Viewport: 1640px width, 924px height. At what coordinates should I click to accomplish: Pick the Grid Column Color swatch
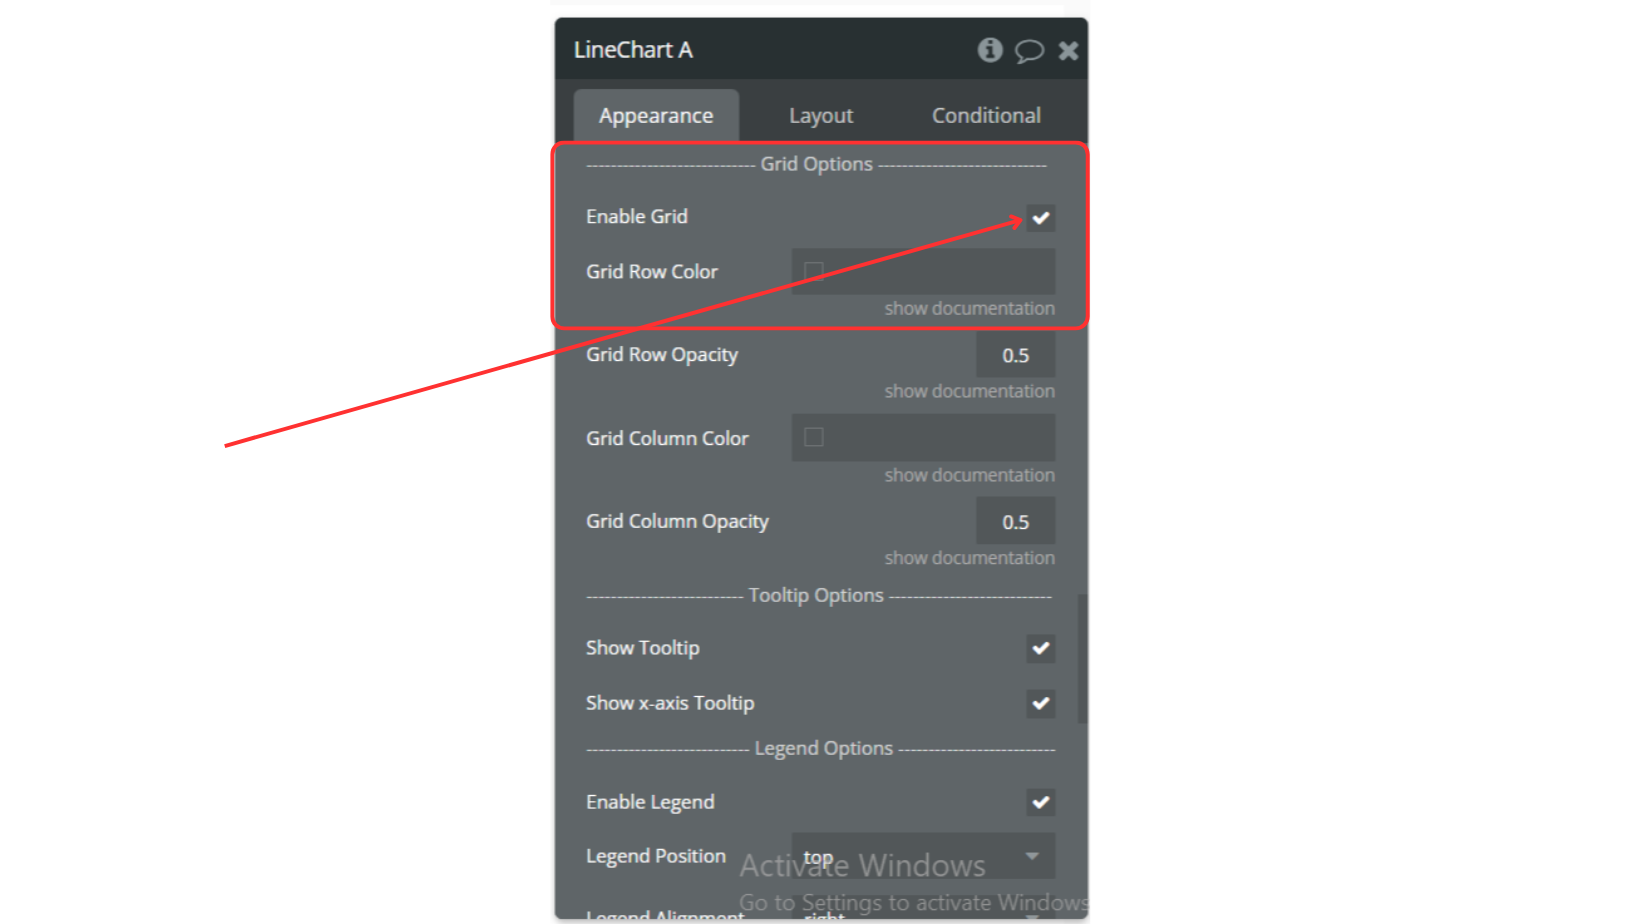tap(814, 437)
